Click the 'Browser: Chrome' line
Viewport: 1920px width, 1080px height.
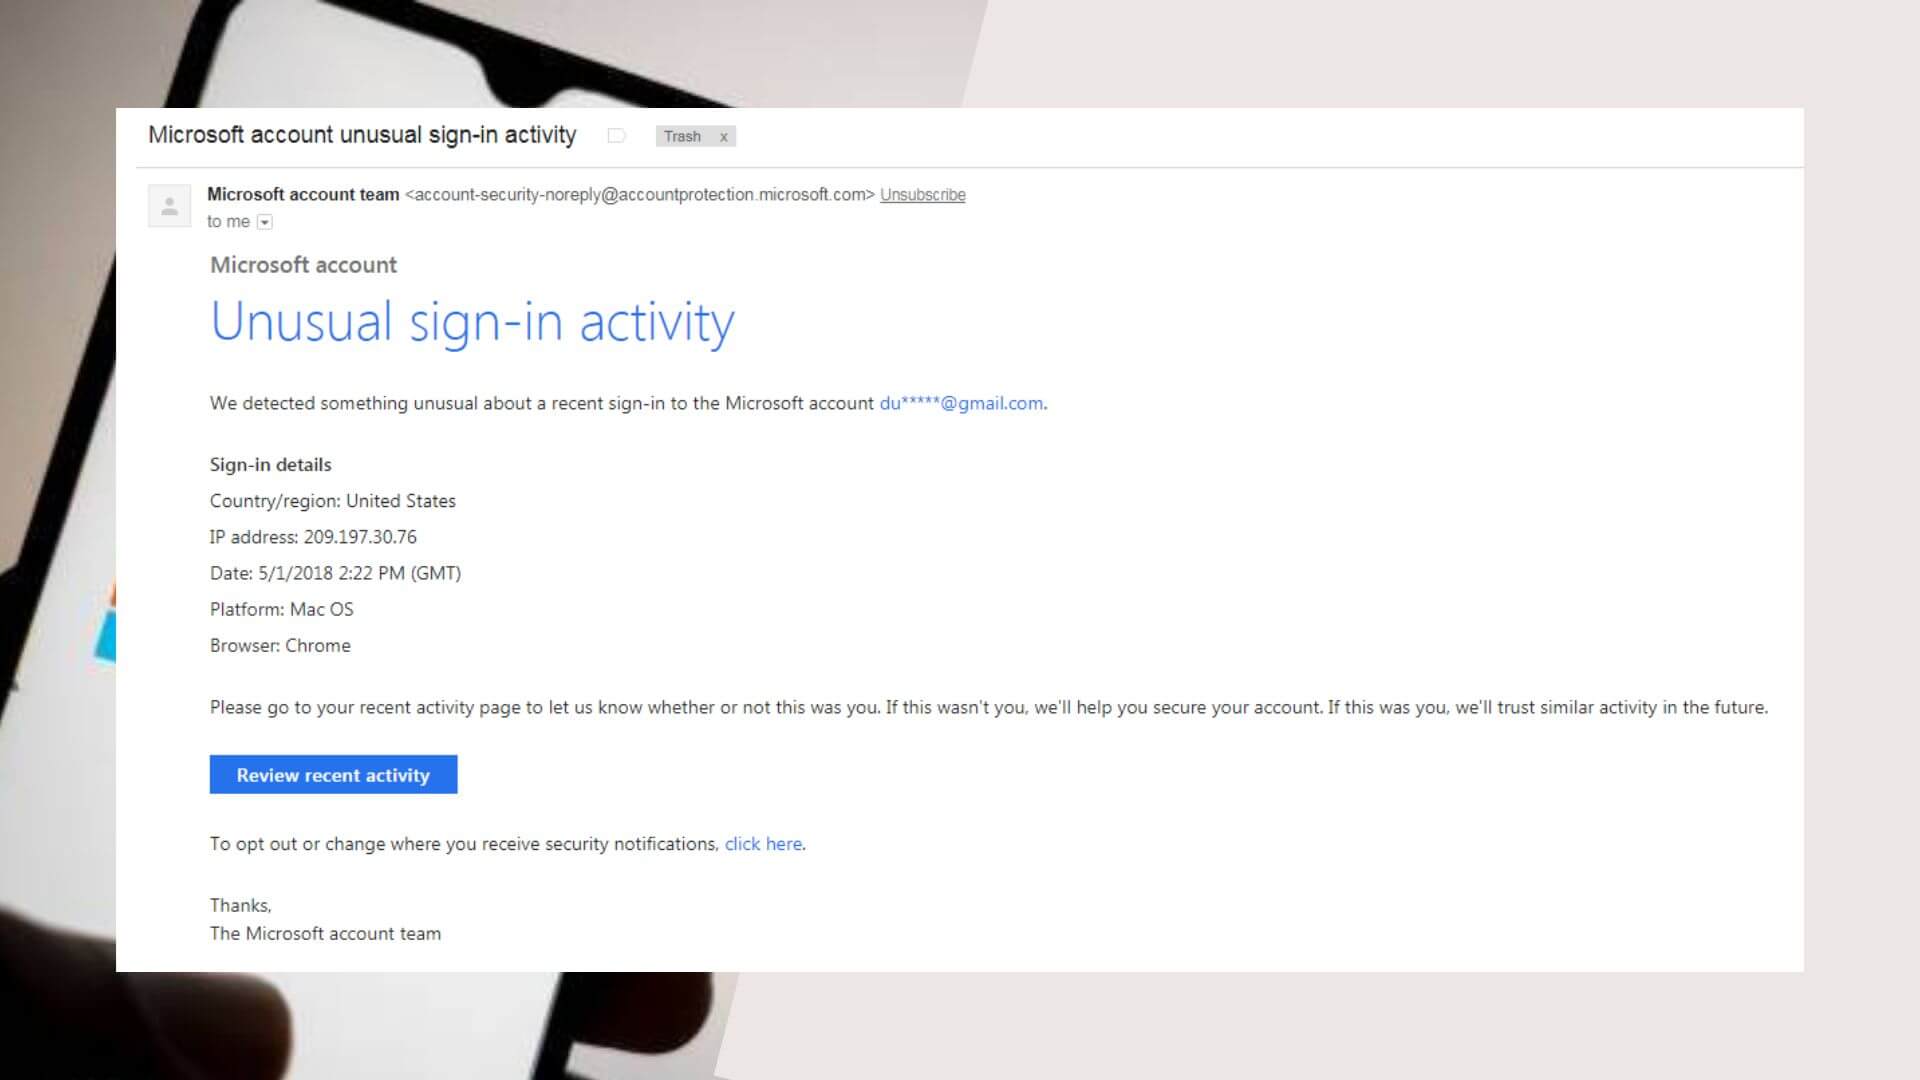[x=280, y=645]
